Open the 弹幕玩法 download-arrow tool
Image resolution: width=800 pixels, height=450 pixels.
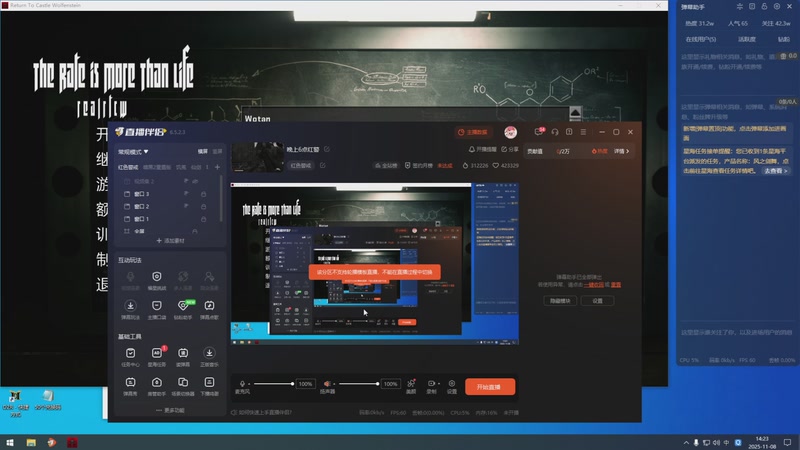[131, 309]
